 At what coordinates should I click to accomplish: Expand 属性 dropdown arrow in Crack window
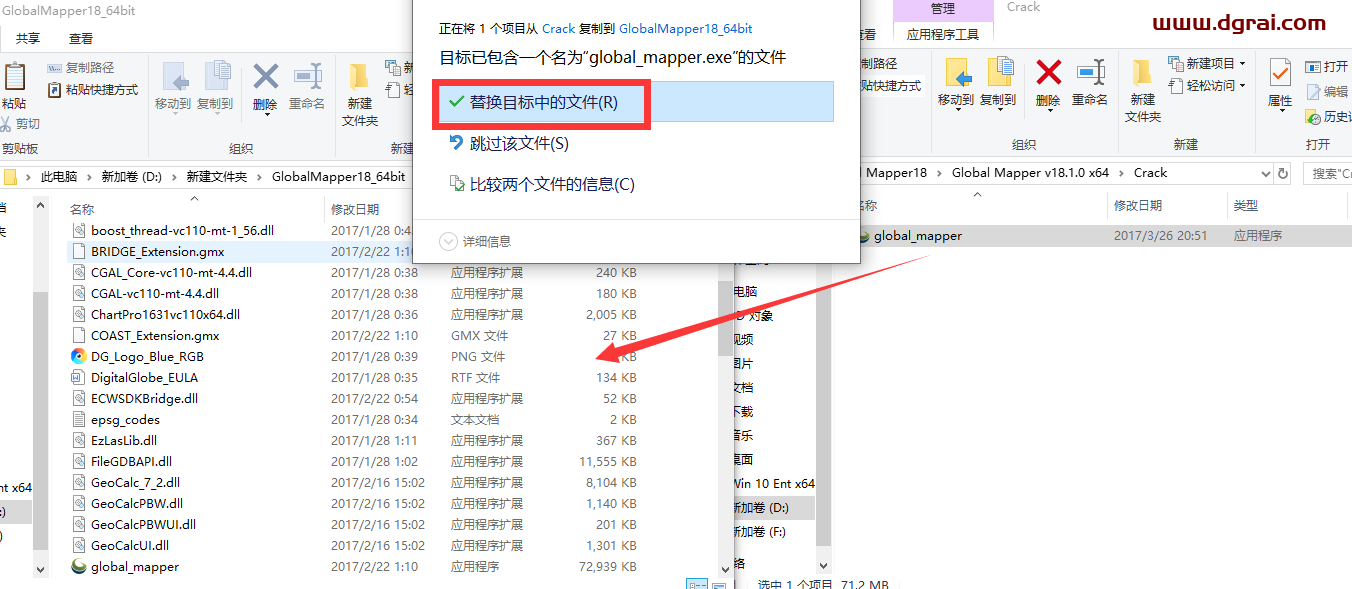(x=1280, y=110)
